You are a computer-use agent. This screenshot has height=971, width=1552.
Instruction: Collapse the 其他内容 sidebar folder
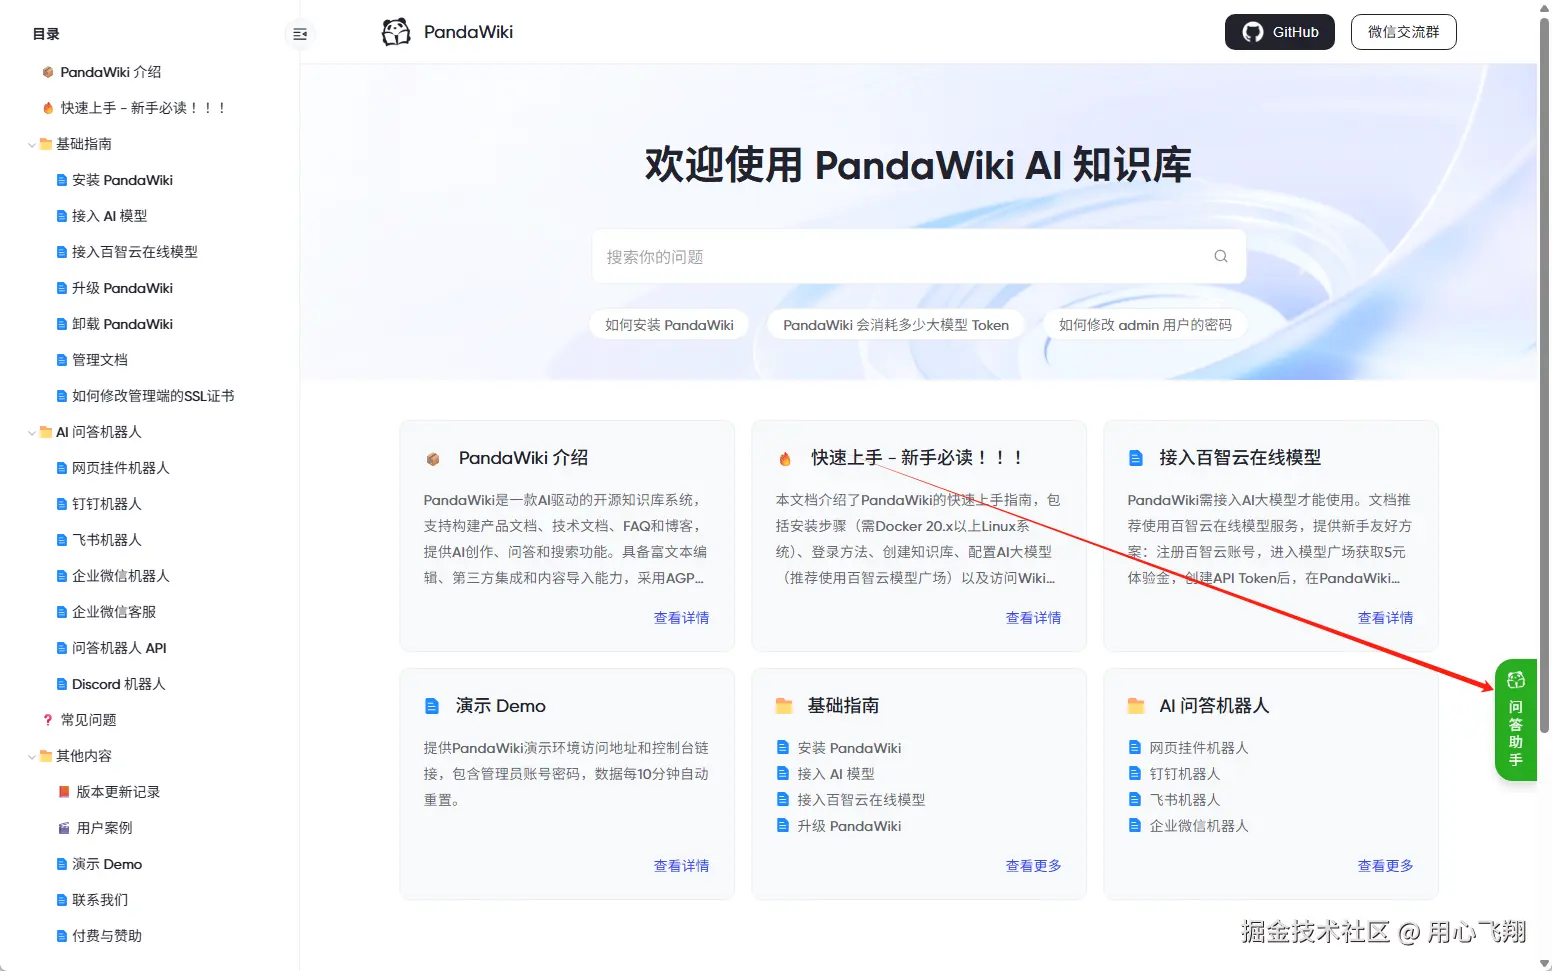[32, 757]
